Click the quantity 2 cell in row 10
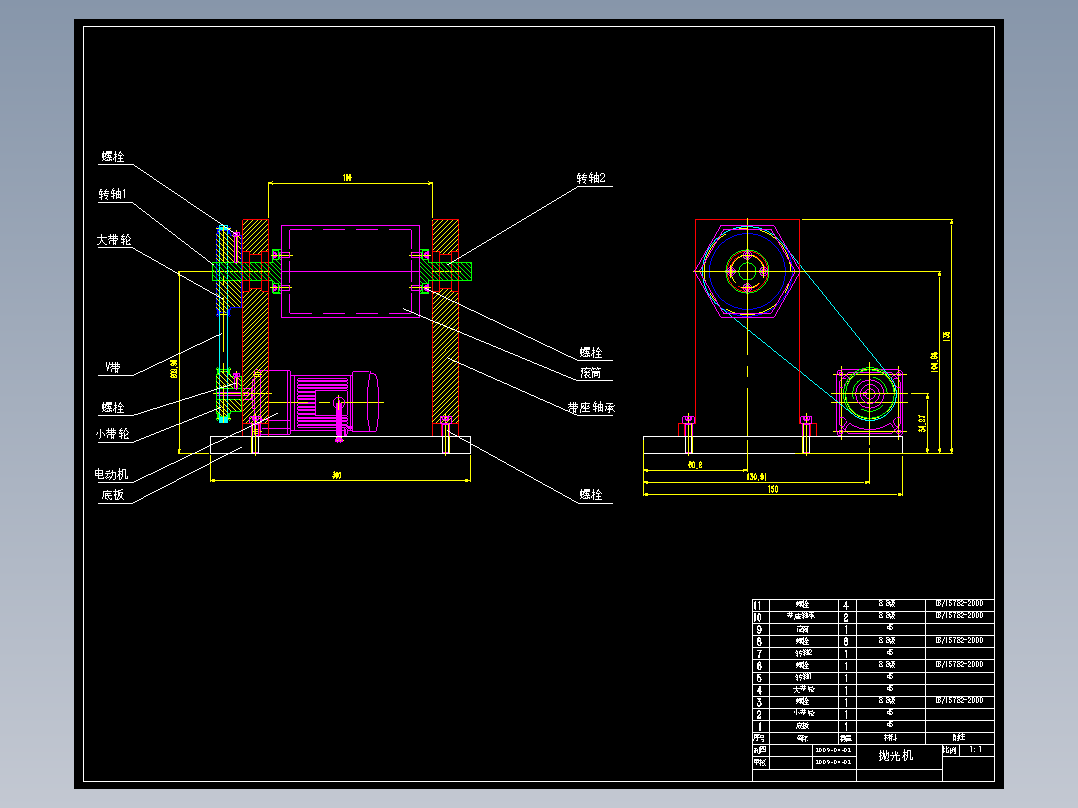 [846, 618]
